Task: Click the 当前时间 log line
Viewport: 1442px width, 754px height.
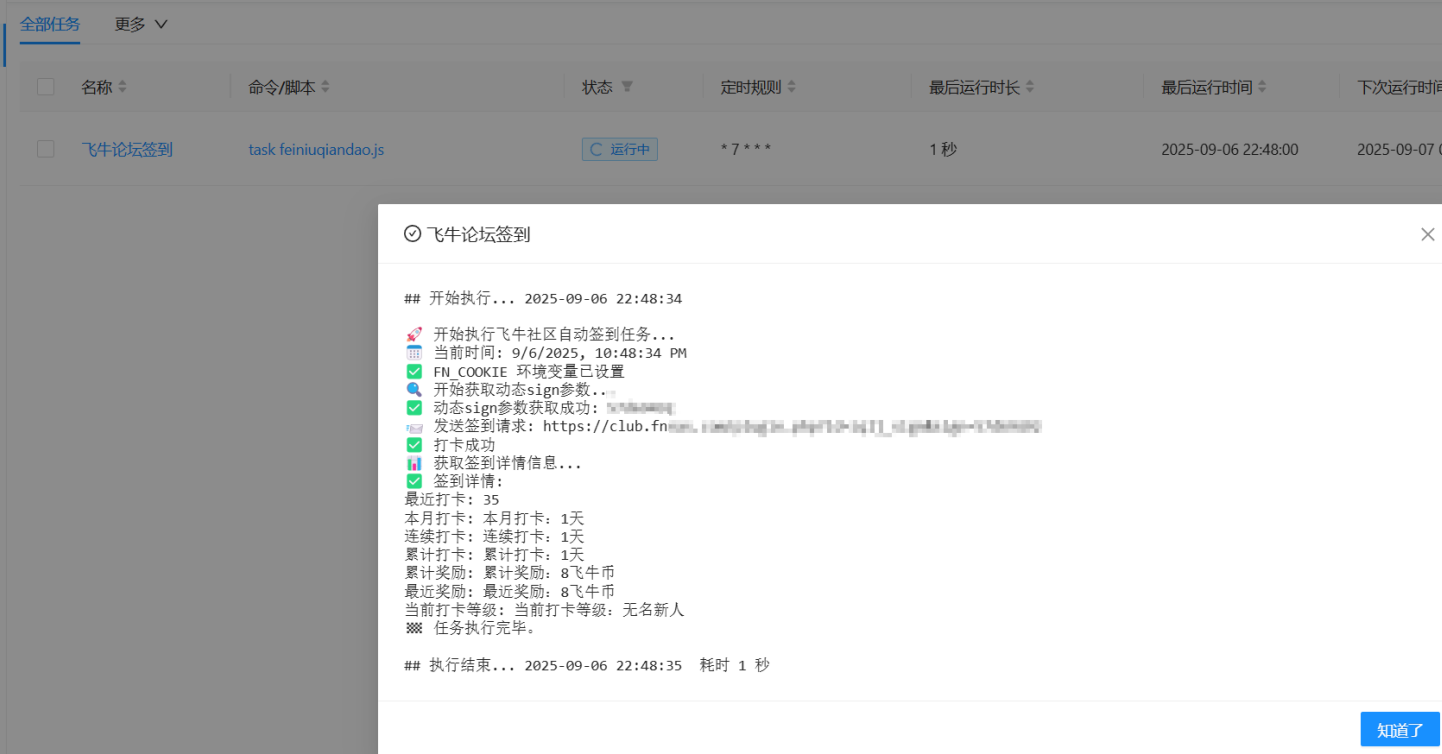Action: [x=546, y=353]
